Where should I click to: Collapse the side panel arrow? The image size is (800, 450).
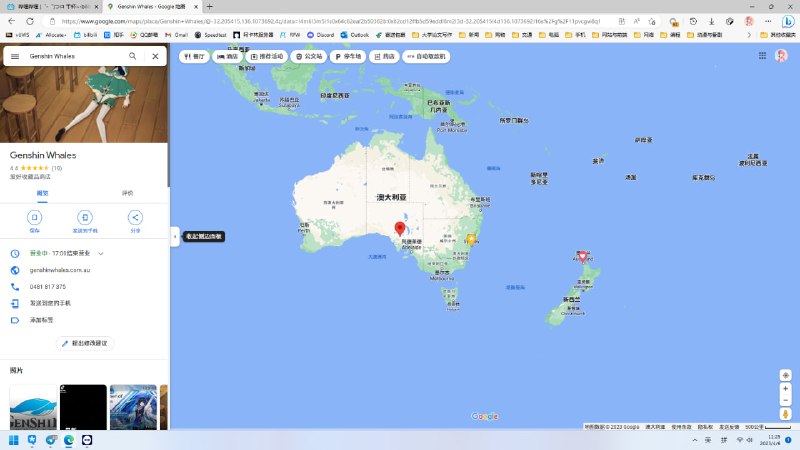(x=175, y=237)
